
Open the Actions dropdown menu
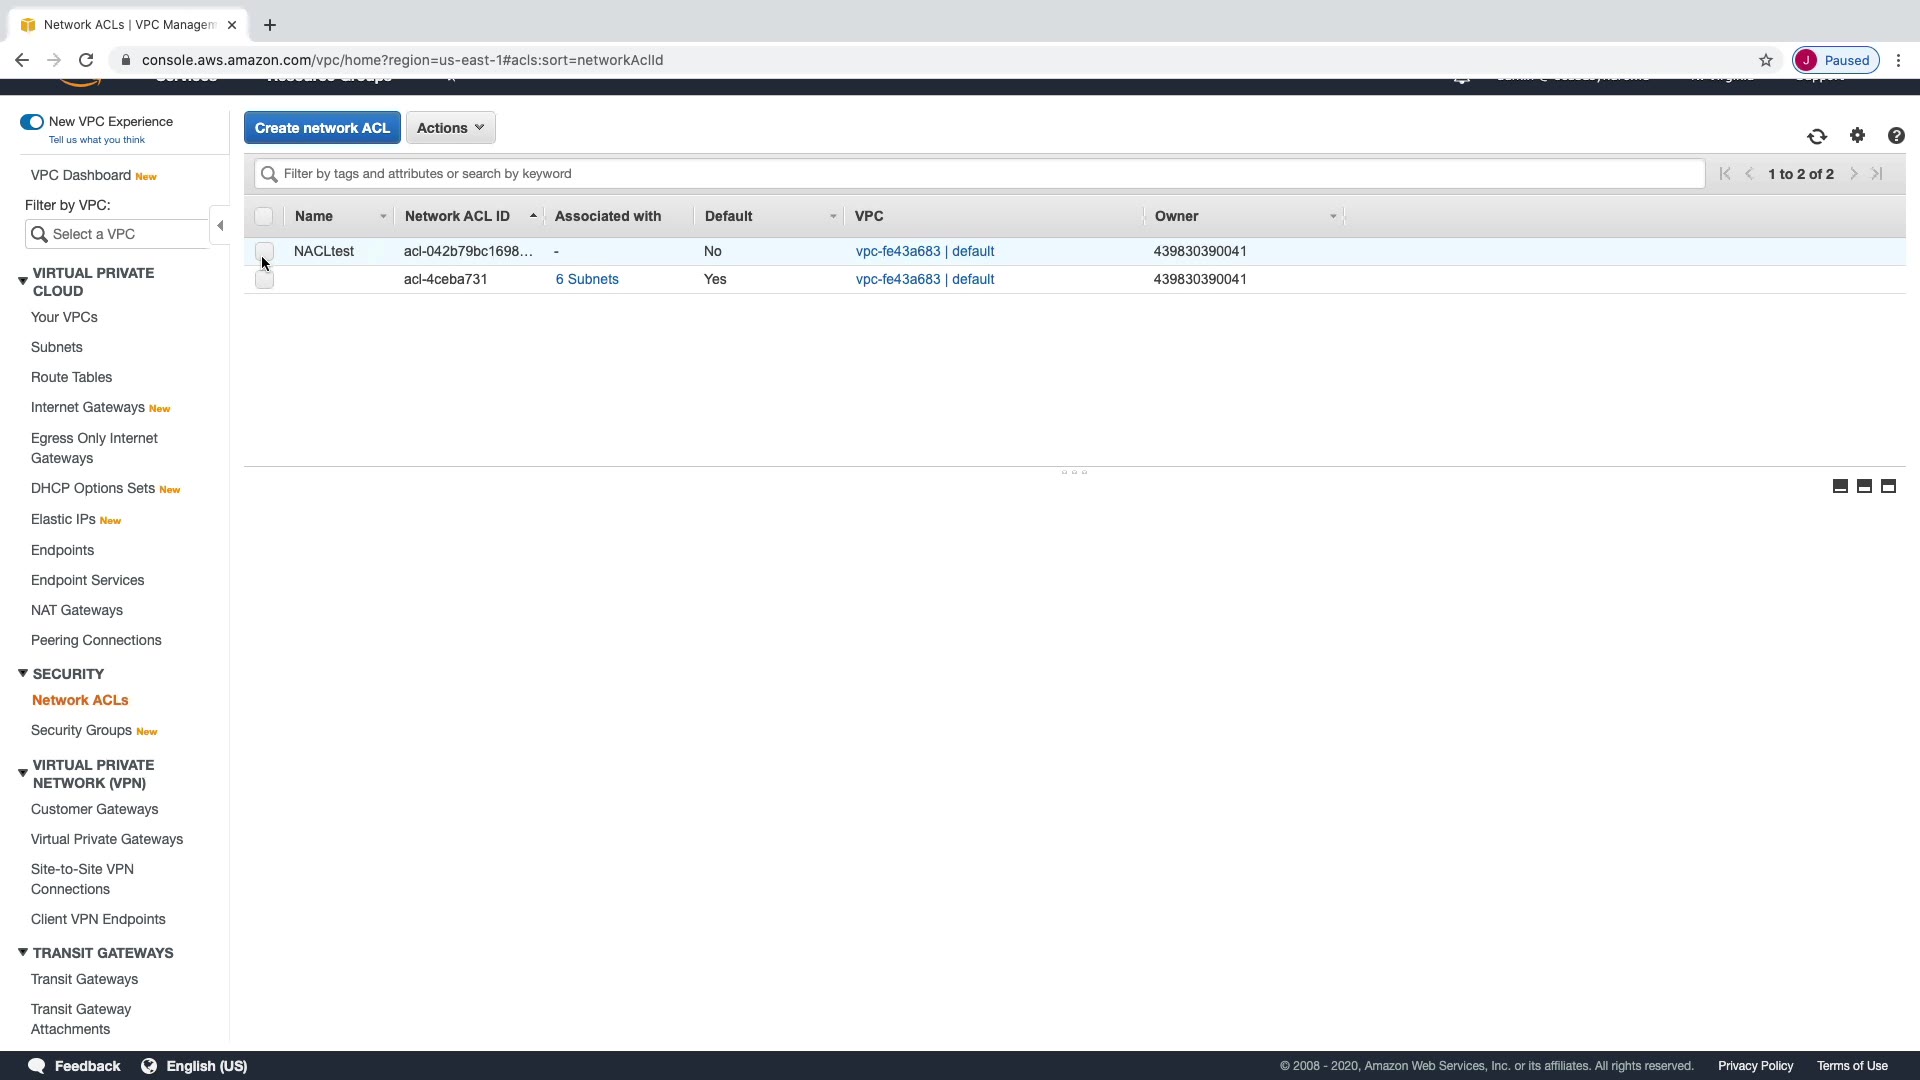click(x=450, y=128)
